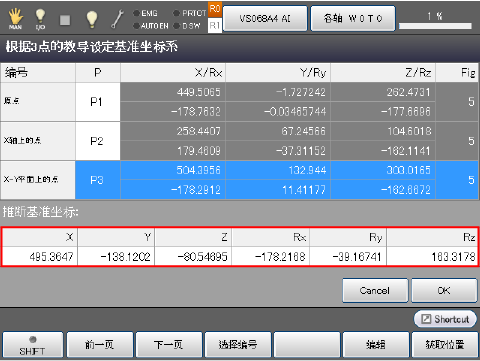Tap the MAN hand mode icon
The height and width of the screenshot is (361, 480).
click(x=15, y=19)
